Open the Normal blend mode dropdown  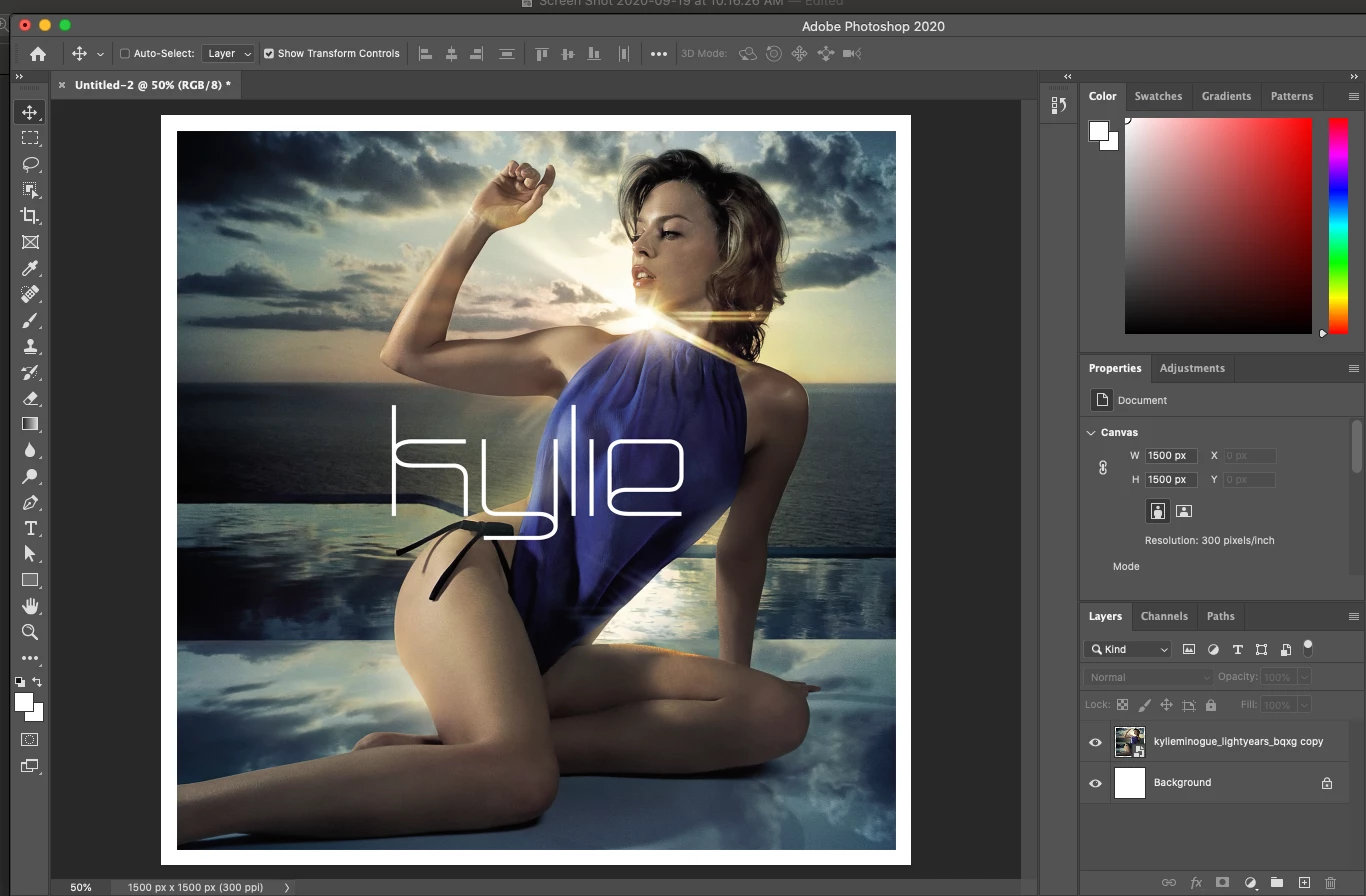[1148, 677]
